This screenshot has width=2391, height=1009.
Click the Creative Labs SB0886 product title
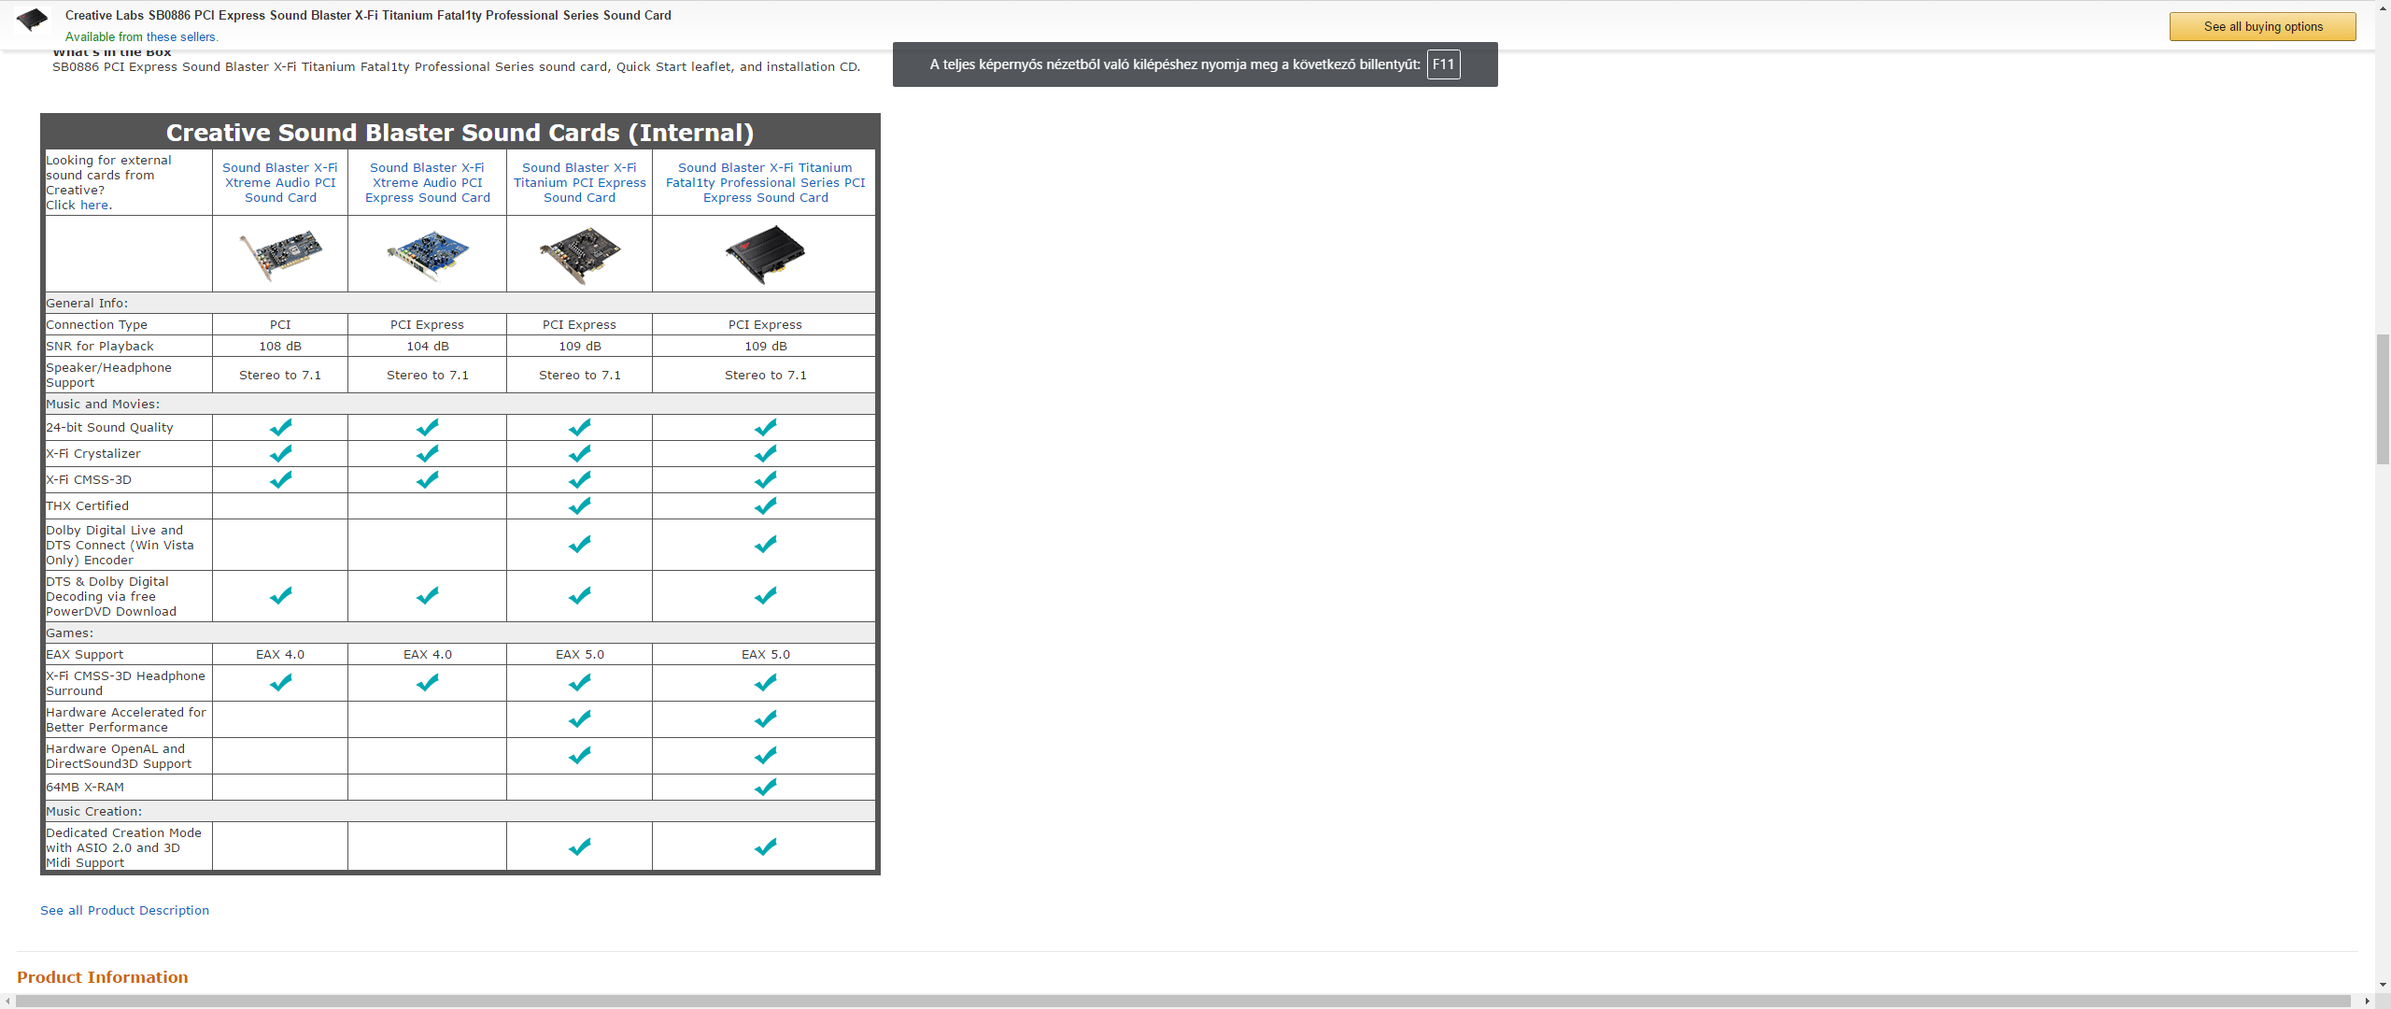[x=368, y=16]
